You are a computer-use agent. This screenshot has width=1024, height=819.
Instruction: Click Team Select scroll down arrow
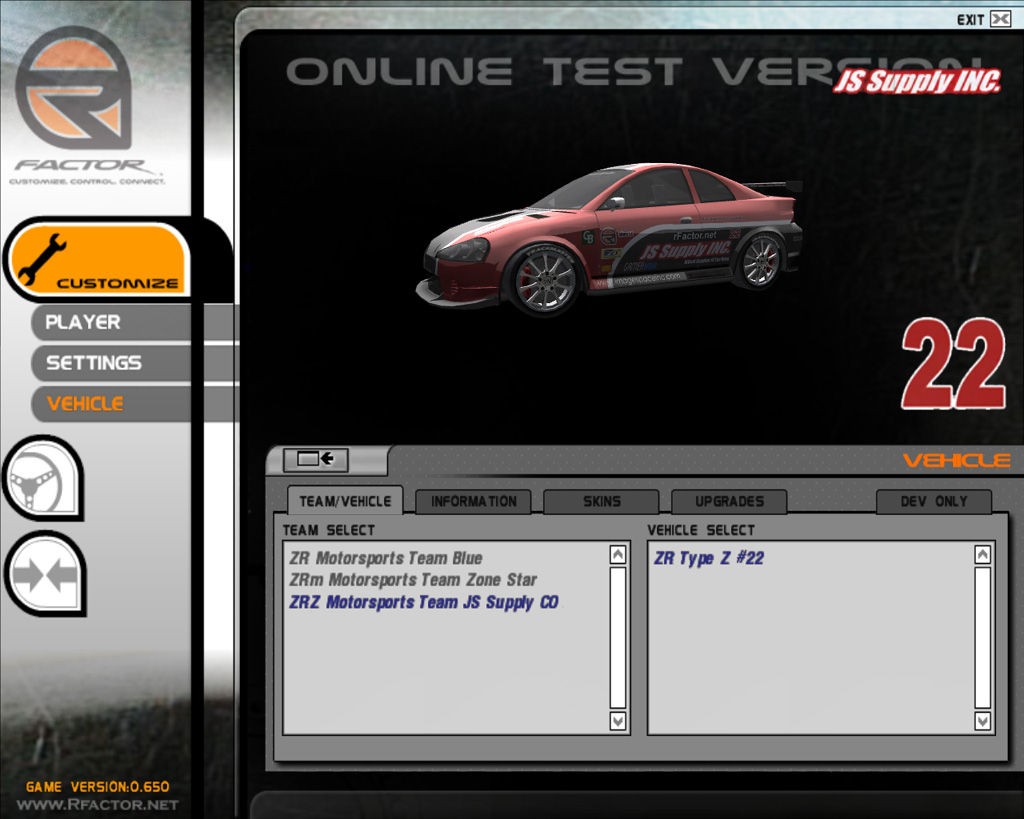pyautogui.click(x=618, y=720)
